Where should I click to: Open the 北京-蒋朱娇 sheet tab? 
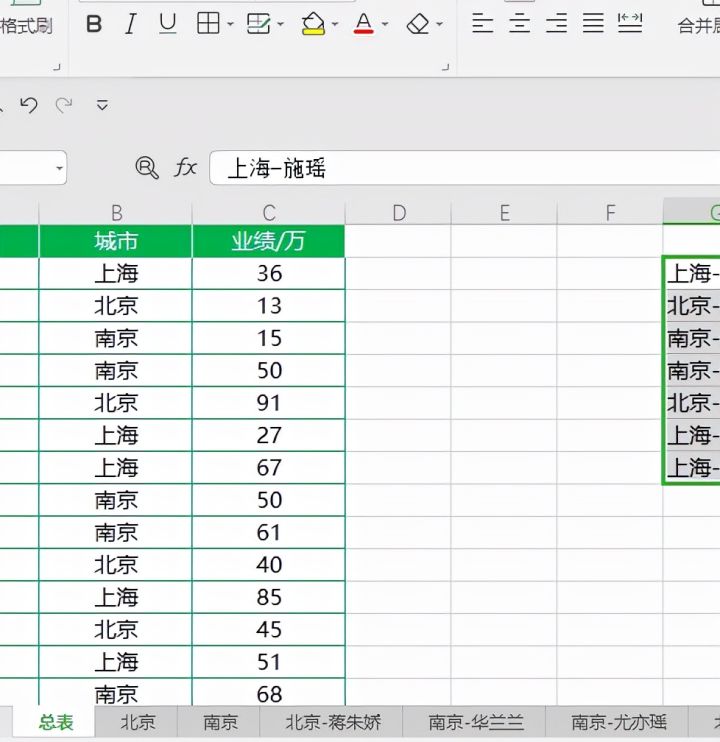(x=333, y=723)
